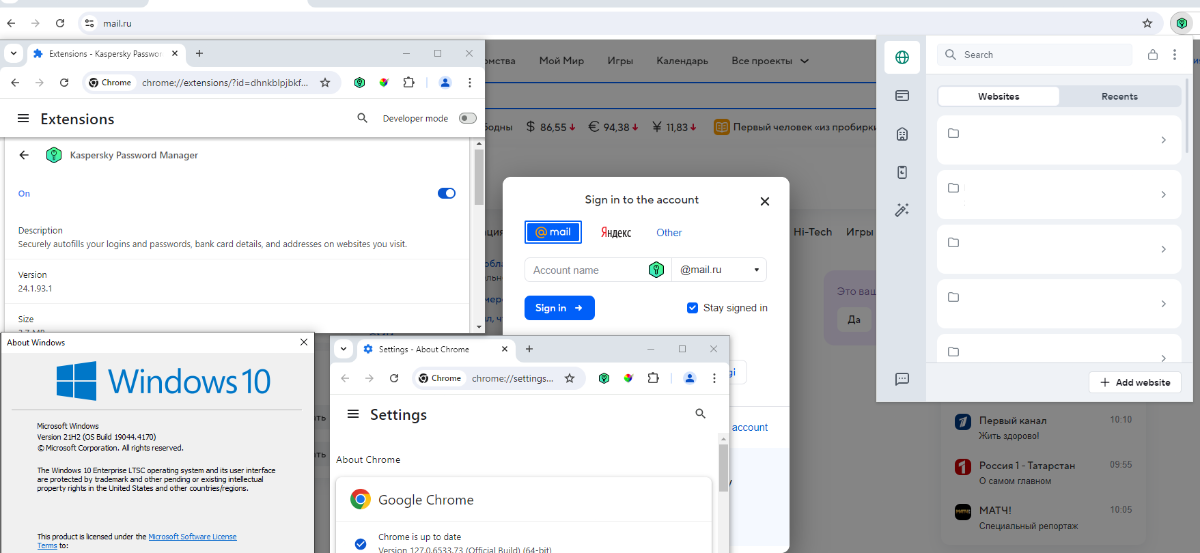
Task: Search settings with the magnifier icon
Action: click(700, 413)
